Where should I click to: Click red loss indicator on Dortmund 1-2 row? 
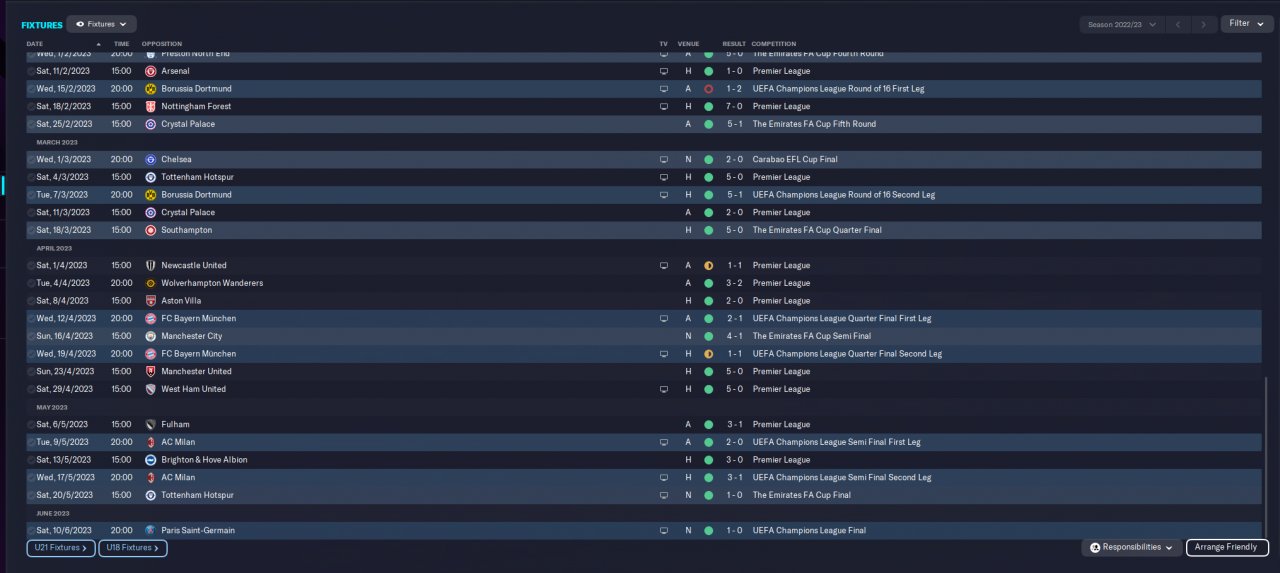pyautogui.click(x=708, y=89)
